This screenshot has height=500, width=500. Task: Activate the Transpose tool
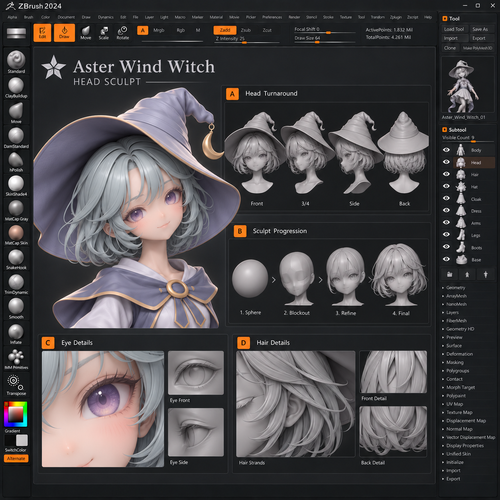click(16, 385)
